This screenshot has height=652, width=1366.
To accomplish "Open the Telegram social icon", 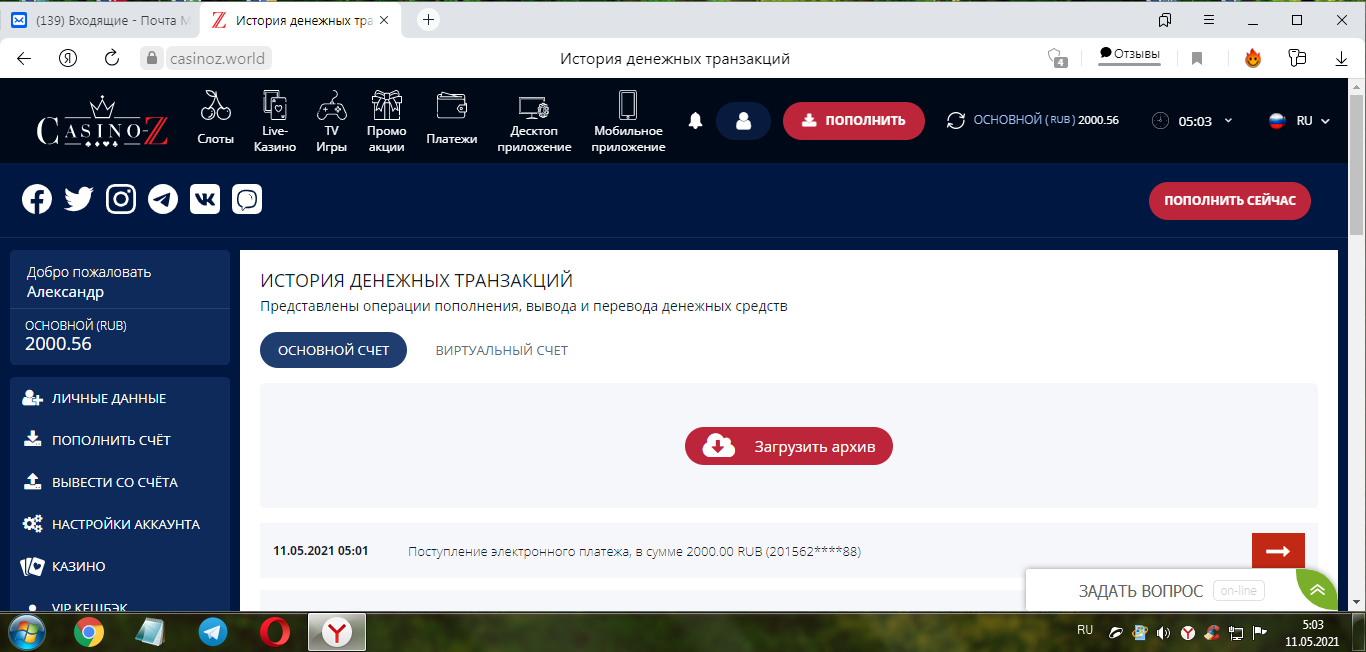I will click(163, 199).
